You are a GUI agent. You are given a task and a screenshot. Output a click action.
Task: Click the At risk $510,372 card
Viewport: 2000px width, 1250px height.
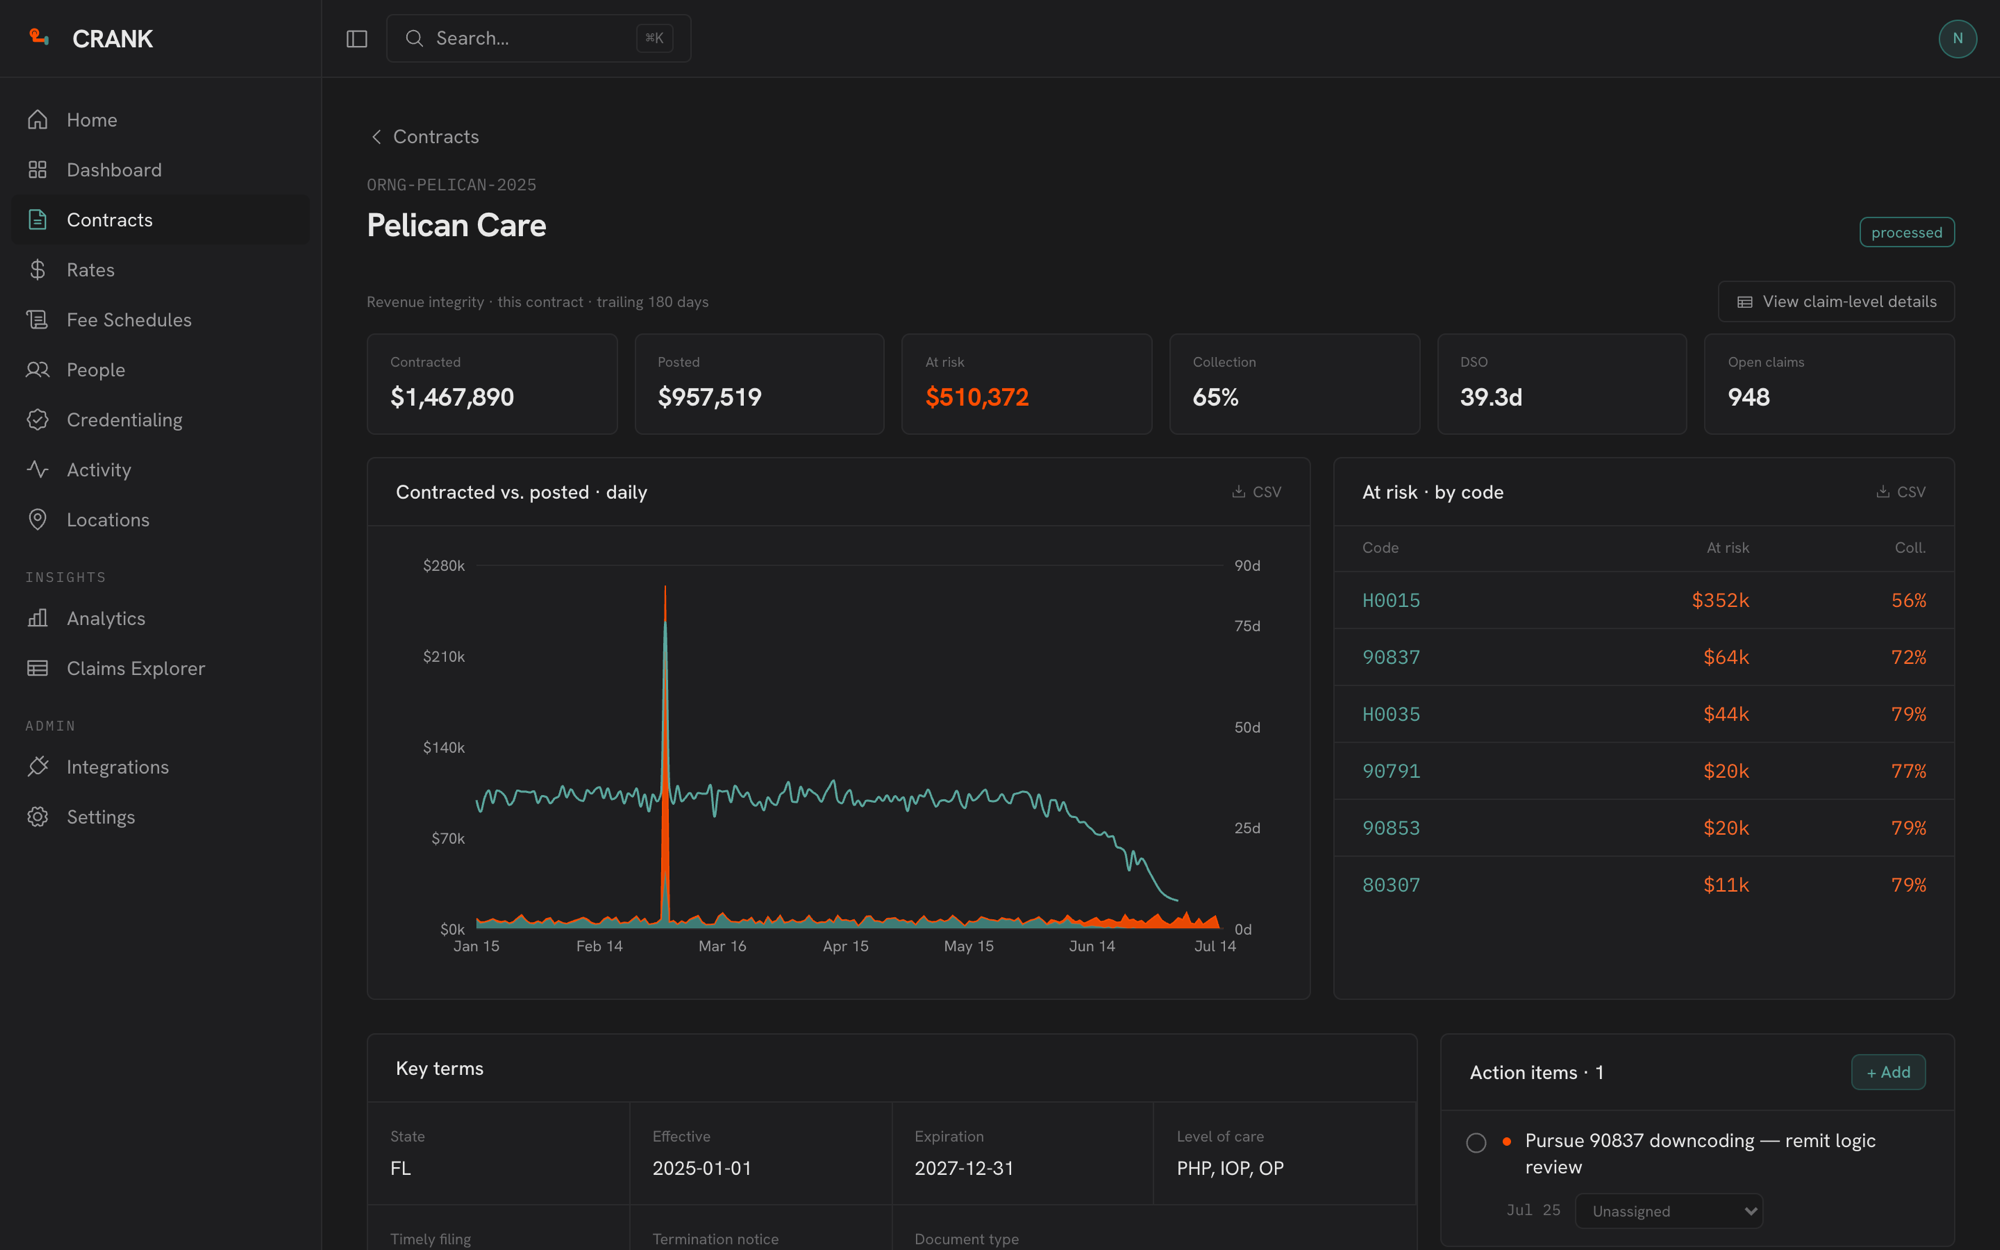tap(1026, 384)
